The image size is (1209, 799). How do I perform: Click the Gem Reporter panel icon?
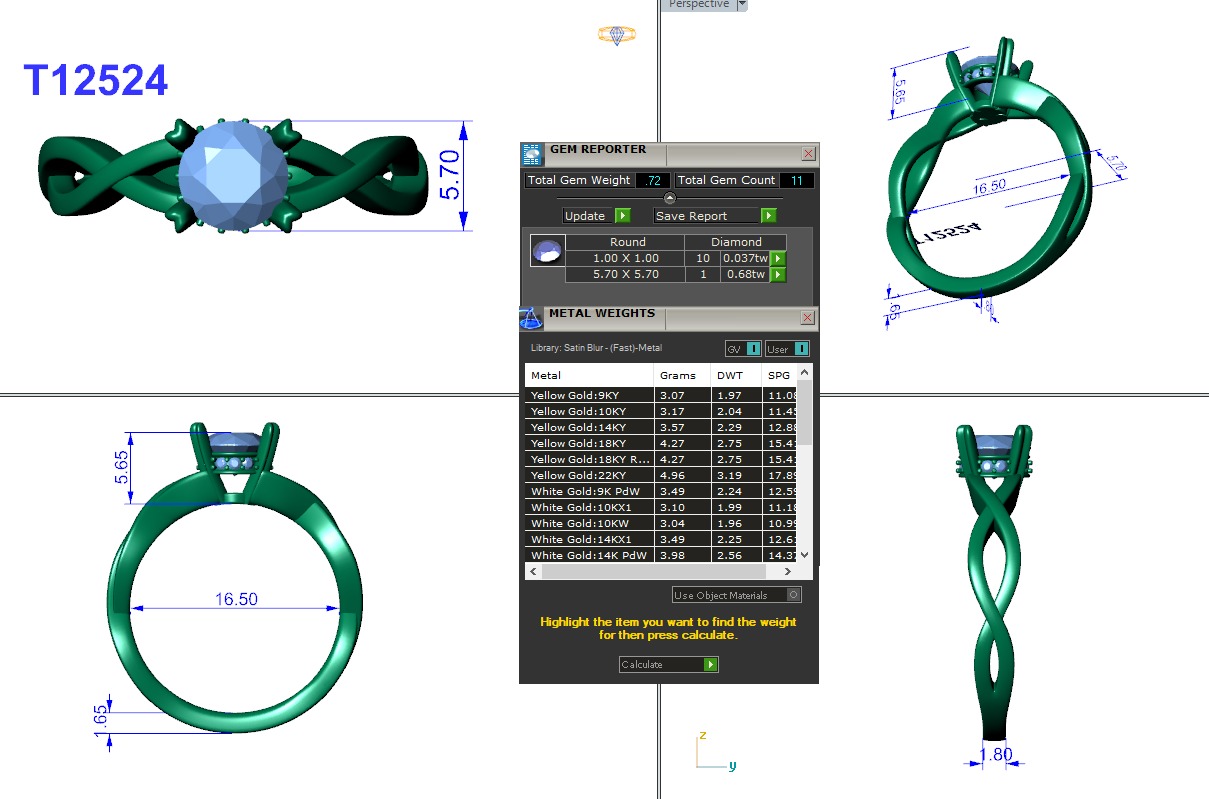(532, 153)
